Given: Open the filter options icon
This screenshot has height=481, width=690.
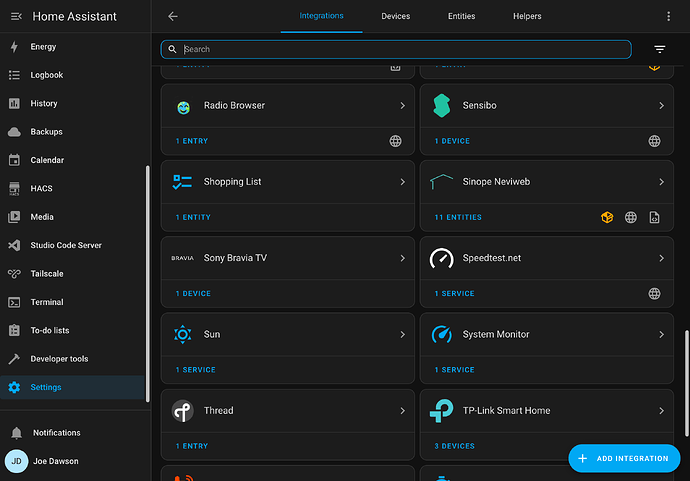Looking at the screenshot, I should pyautogui.click(x=659, y=49).
